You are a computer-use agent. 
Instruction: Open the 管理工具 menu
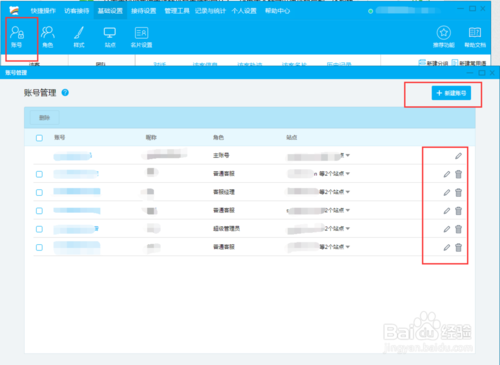177,11
